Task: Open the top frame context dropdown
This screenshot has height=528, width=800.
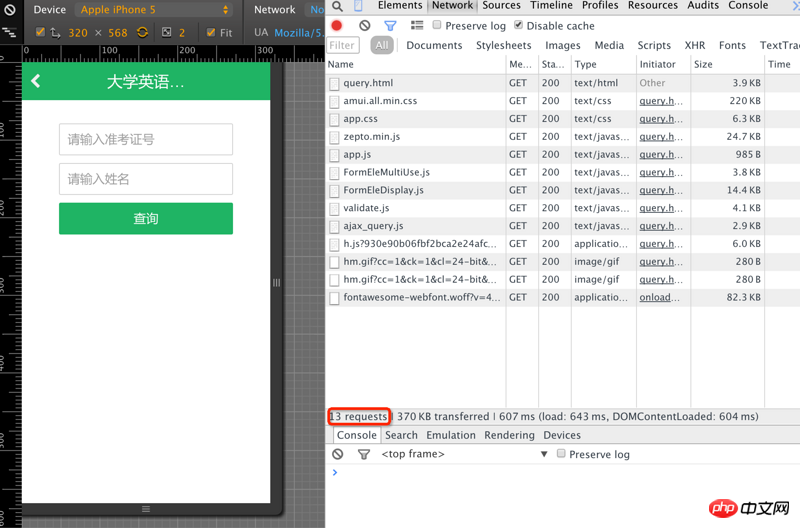Action: tap(464, 454)
